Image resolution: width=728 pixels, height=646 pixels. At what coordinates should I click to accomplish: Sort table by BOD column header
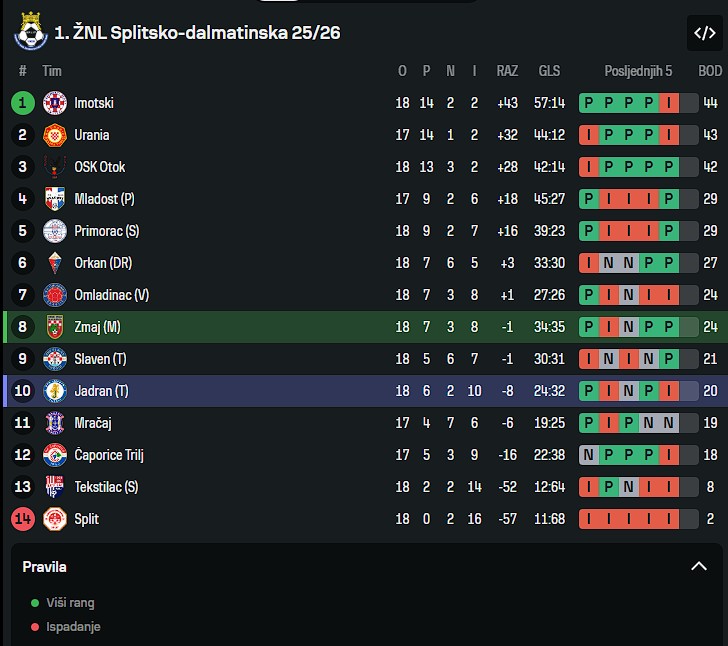coord(710,71)
